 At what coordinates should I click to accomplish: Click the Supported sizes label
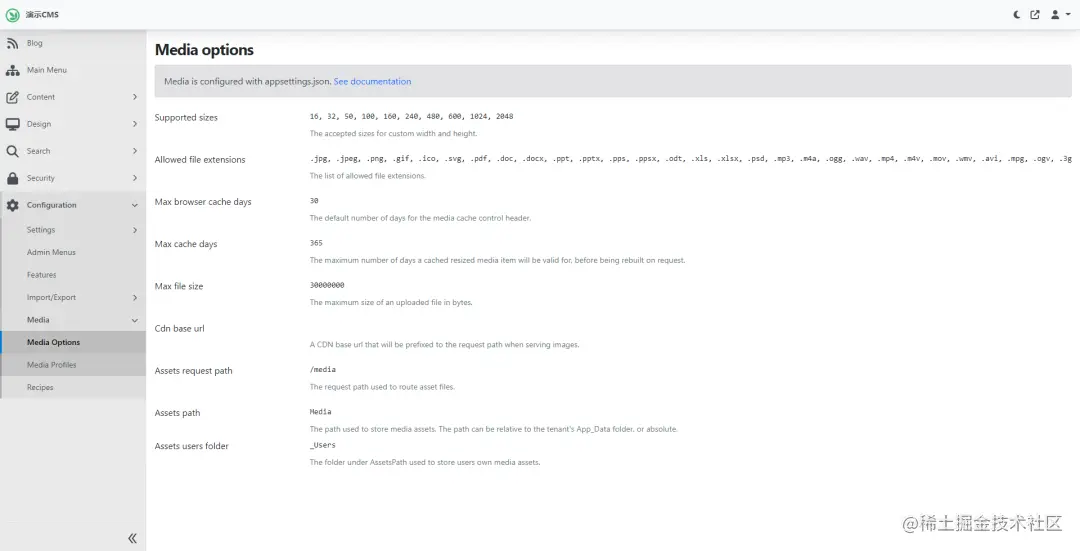[186, 118]
